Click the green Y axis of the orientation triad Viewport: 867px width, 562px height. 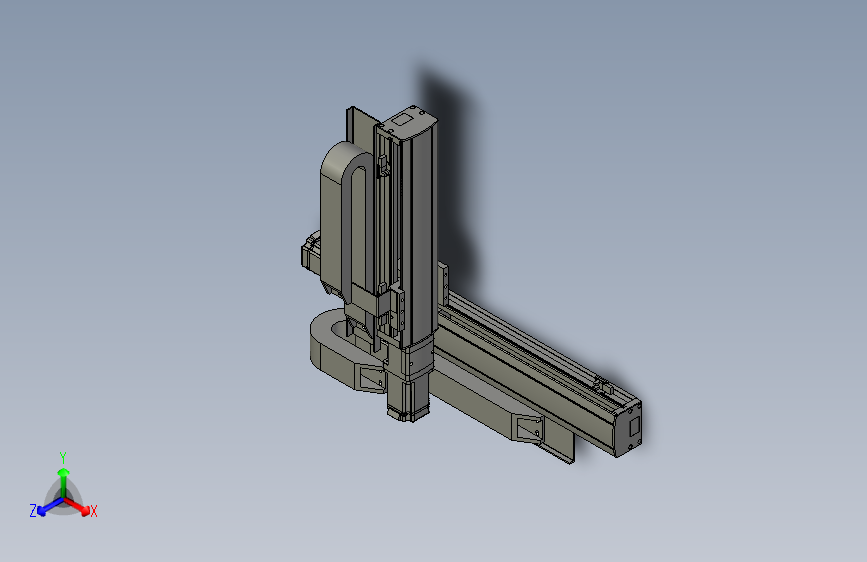(64, 482)
